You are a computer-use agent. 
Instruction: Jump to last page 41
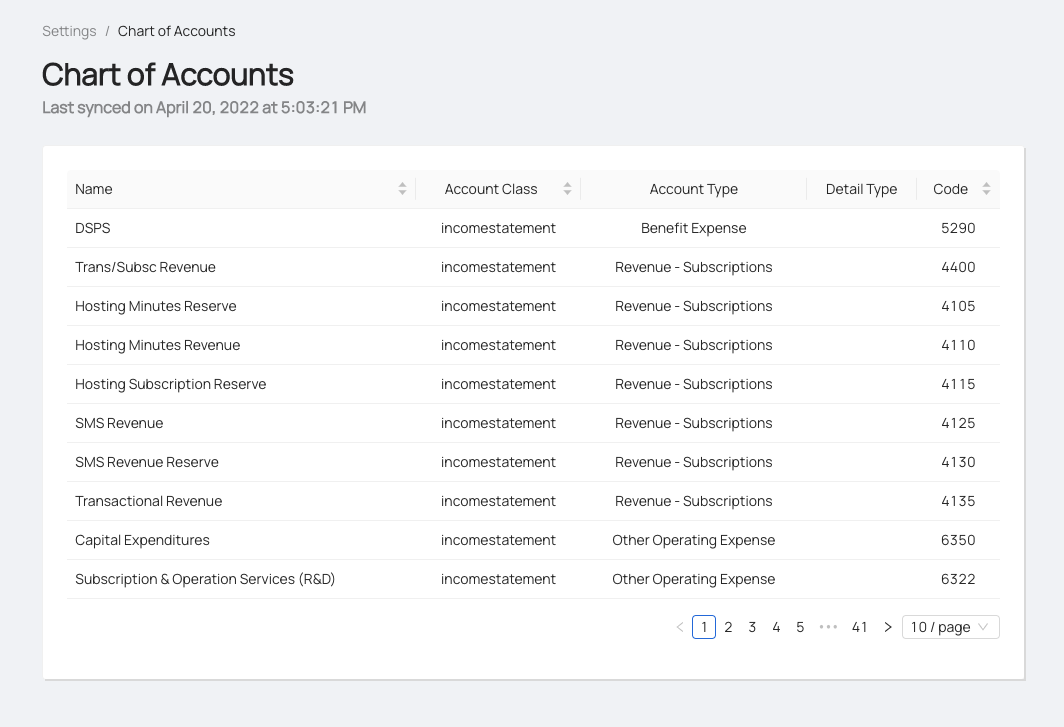pos(859,627)
